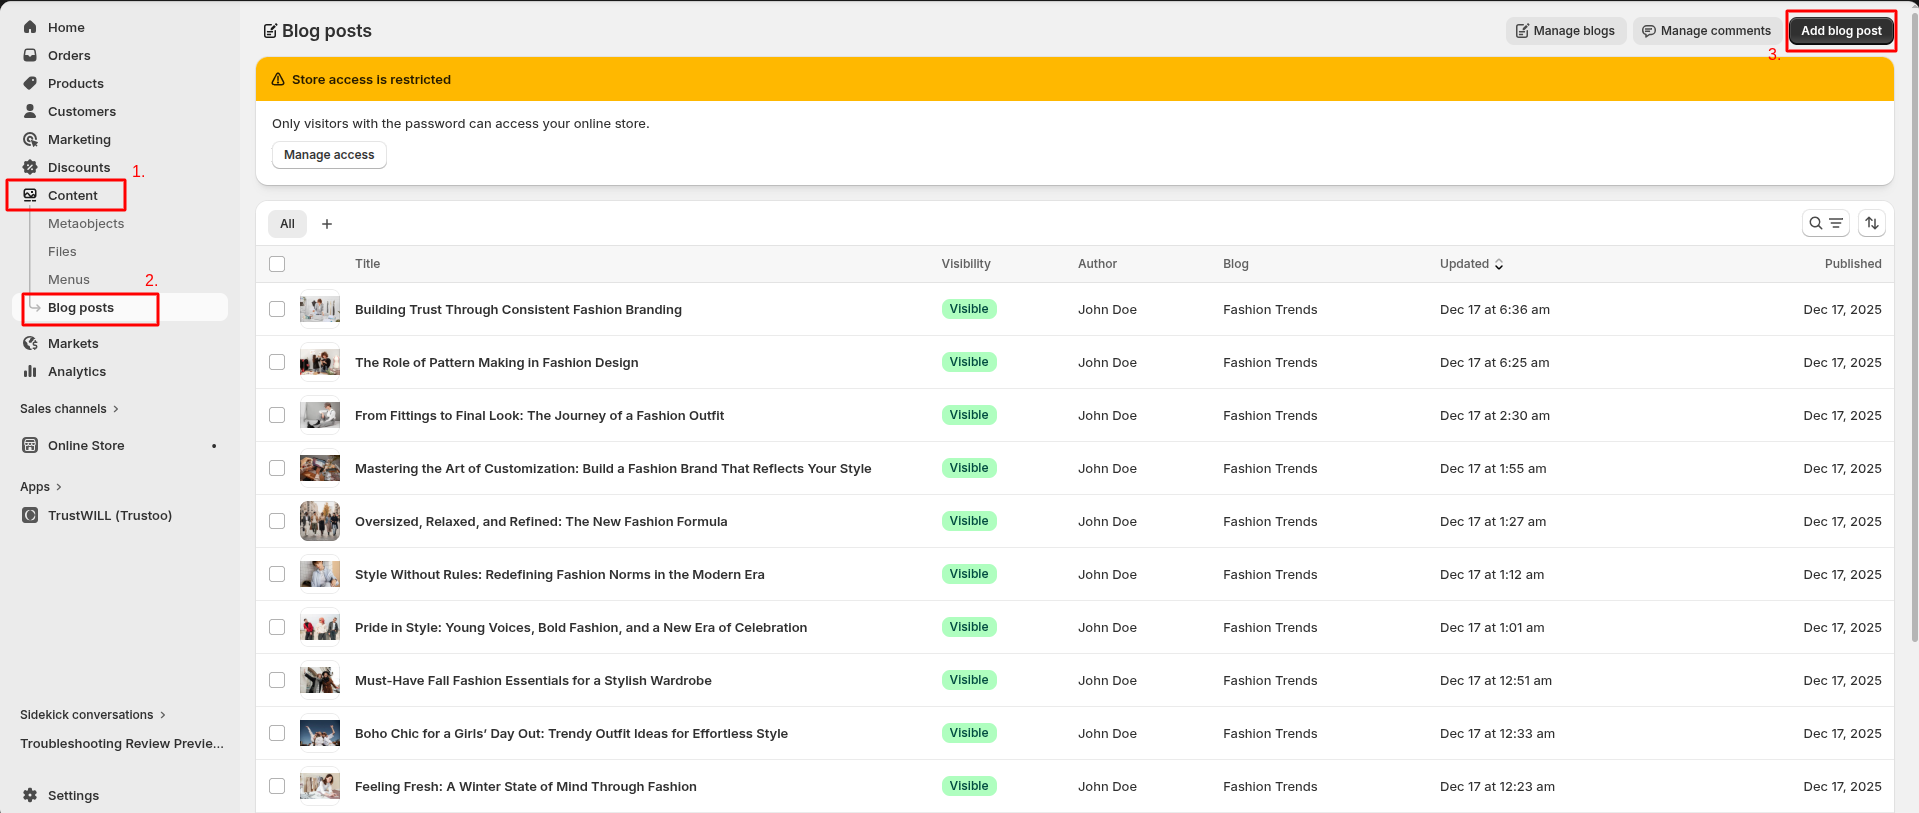Click Fashion Trends for Style Without Rules
The image size is (1919, 813).
(x=1270, y=575)
